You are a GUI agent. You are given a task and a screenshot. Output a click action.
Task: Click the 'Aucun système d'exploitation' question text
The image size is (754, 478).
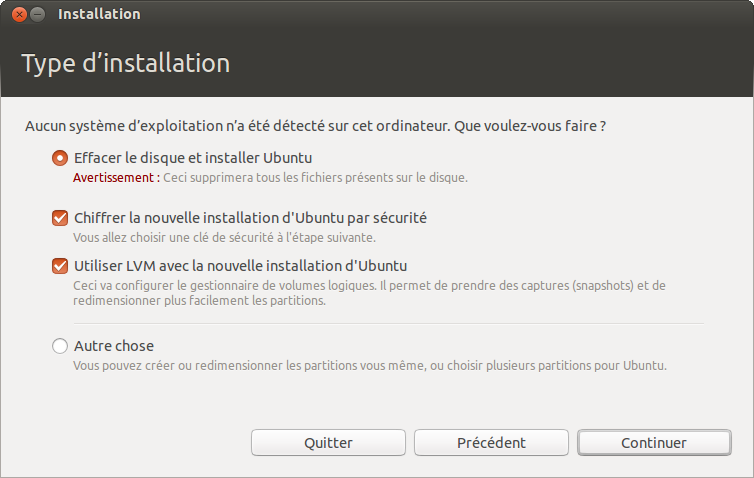(x=315, y=126)
